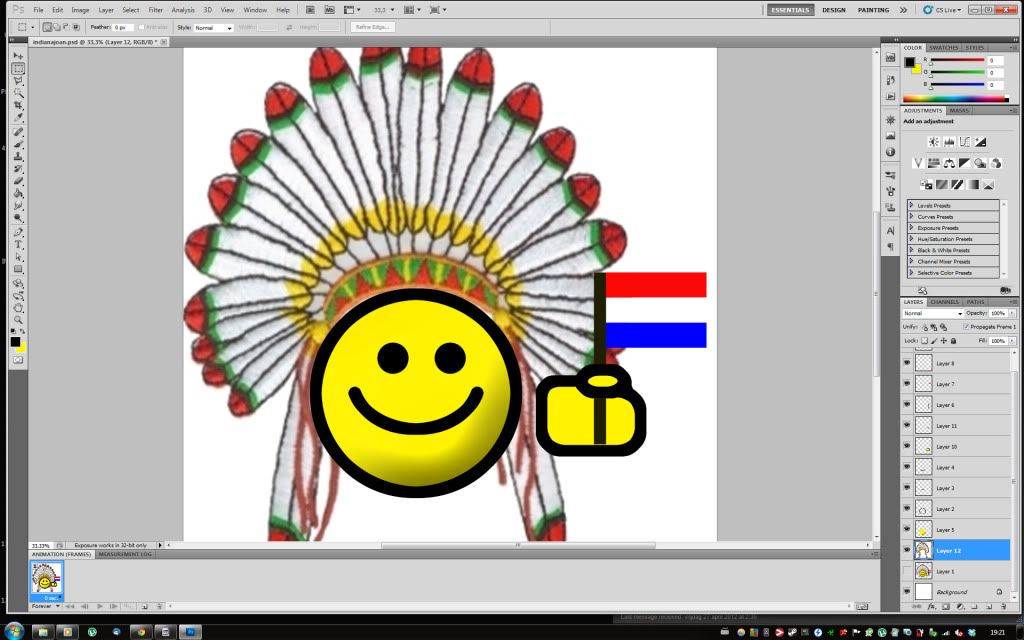Hide the Background layer
The image size is (1024, 640).
906,592
